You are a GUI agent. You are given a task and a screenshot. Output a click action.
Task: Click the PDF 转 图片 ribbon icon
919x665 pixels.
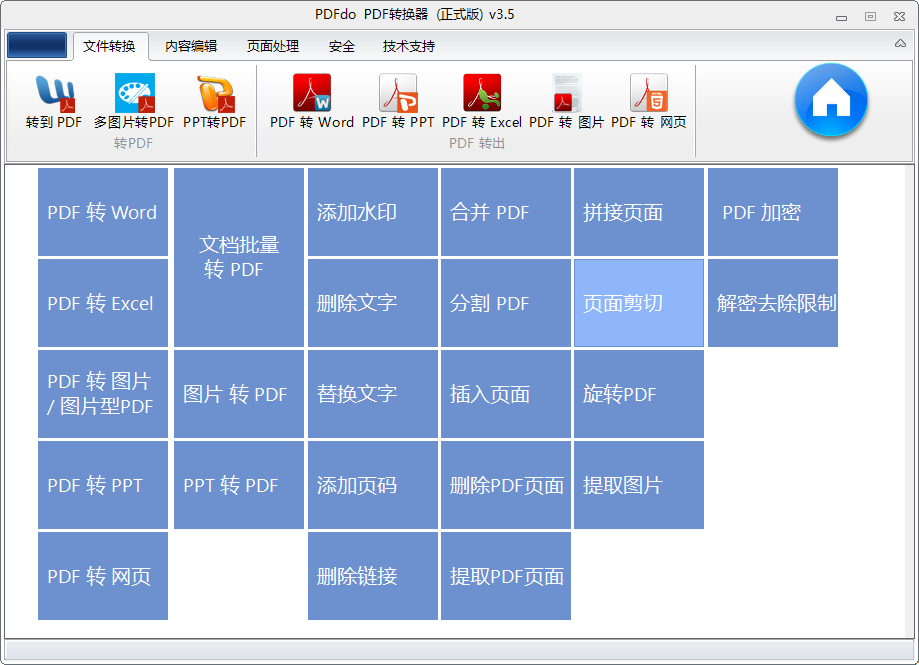[566, 101]
